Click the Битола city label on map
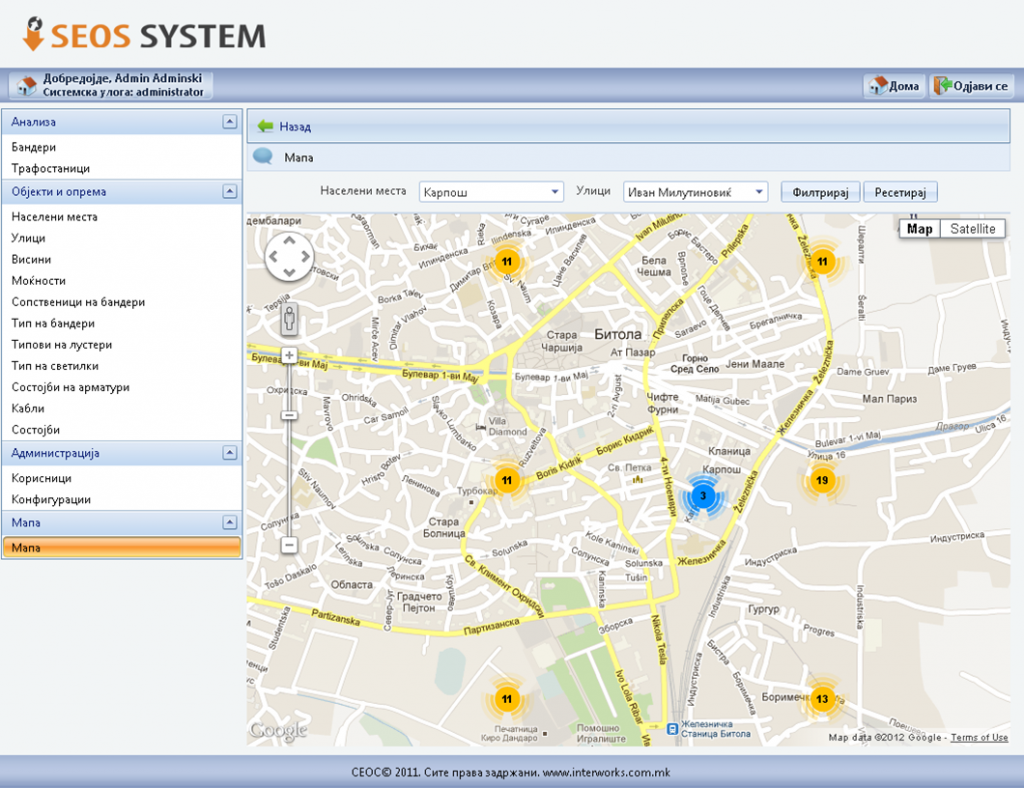1024x788 pixels. pyautogui.click(x=618, y=334)
